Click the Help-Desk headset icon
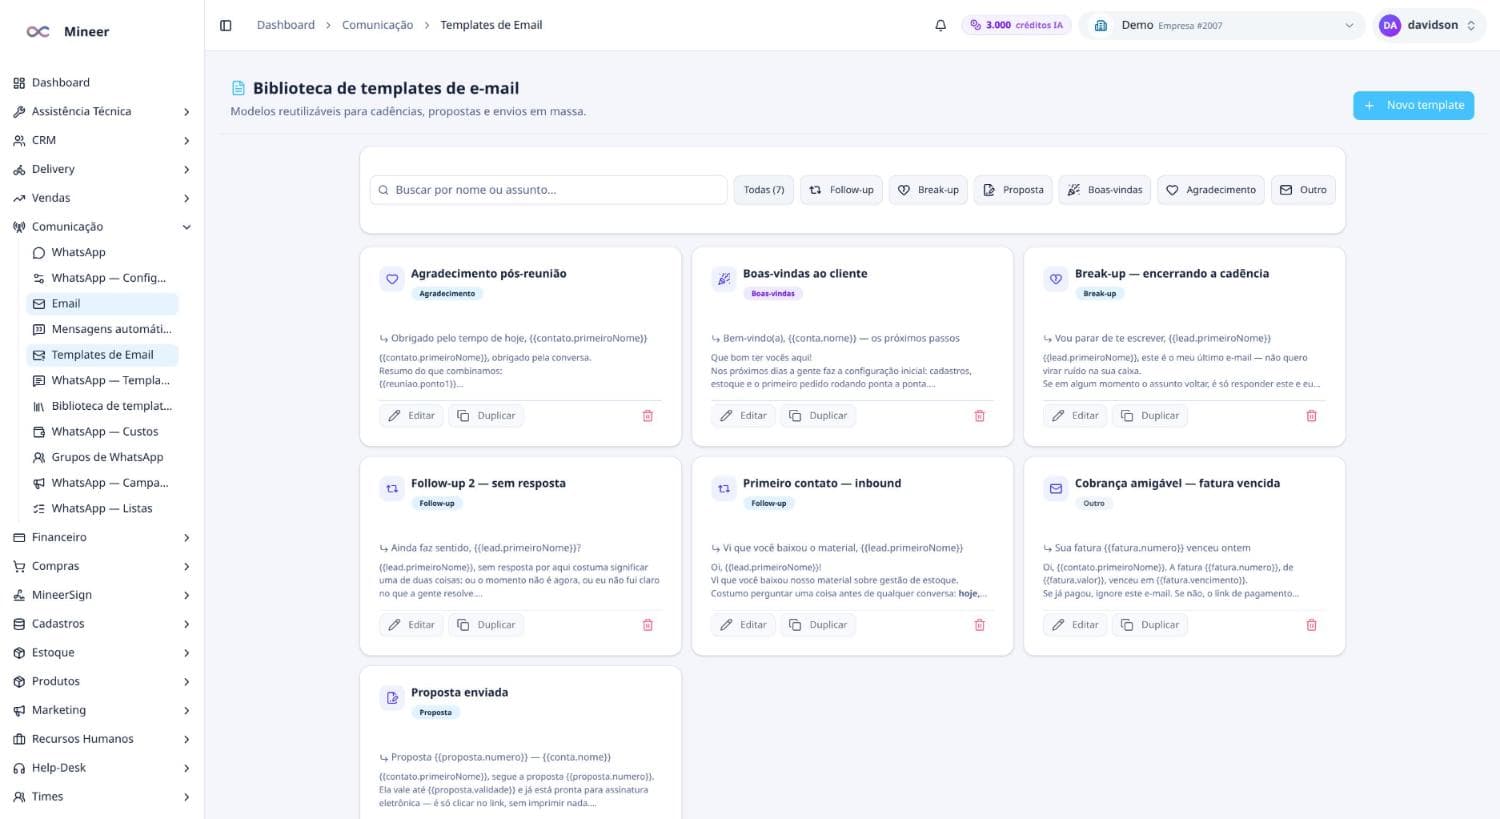 tap(19, 768)
